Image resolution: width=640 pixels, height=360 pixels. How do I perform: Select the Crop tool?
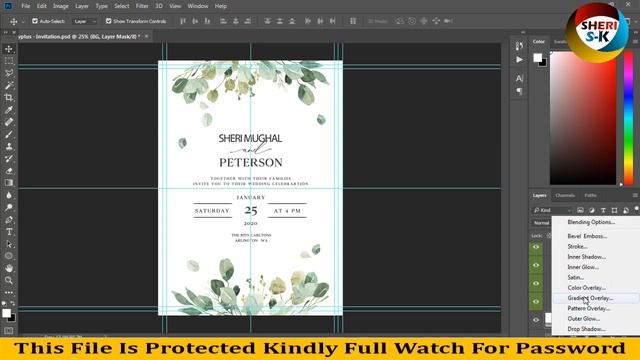[x=9, y=98]
